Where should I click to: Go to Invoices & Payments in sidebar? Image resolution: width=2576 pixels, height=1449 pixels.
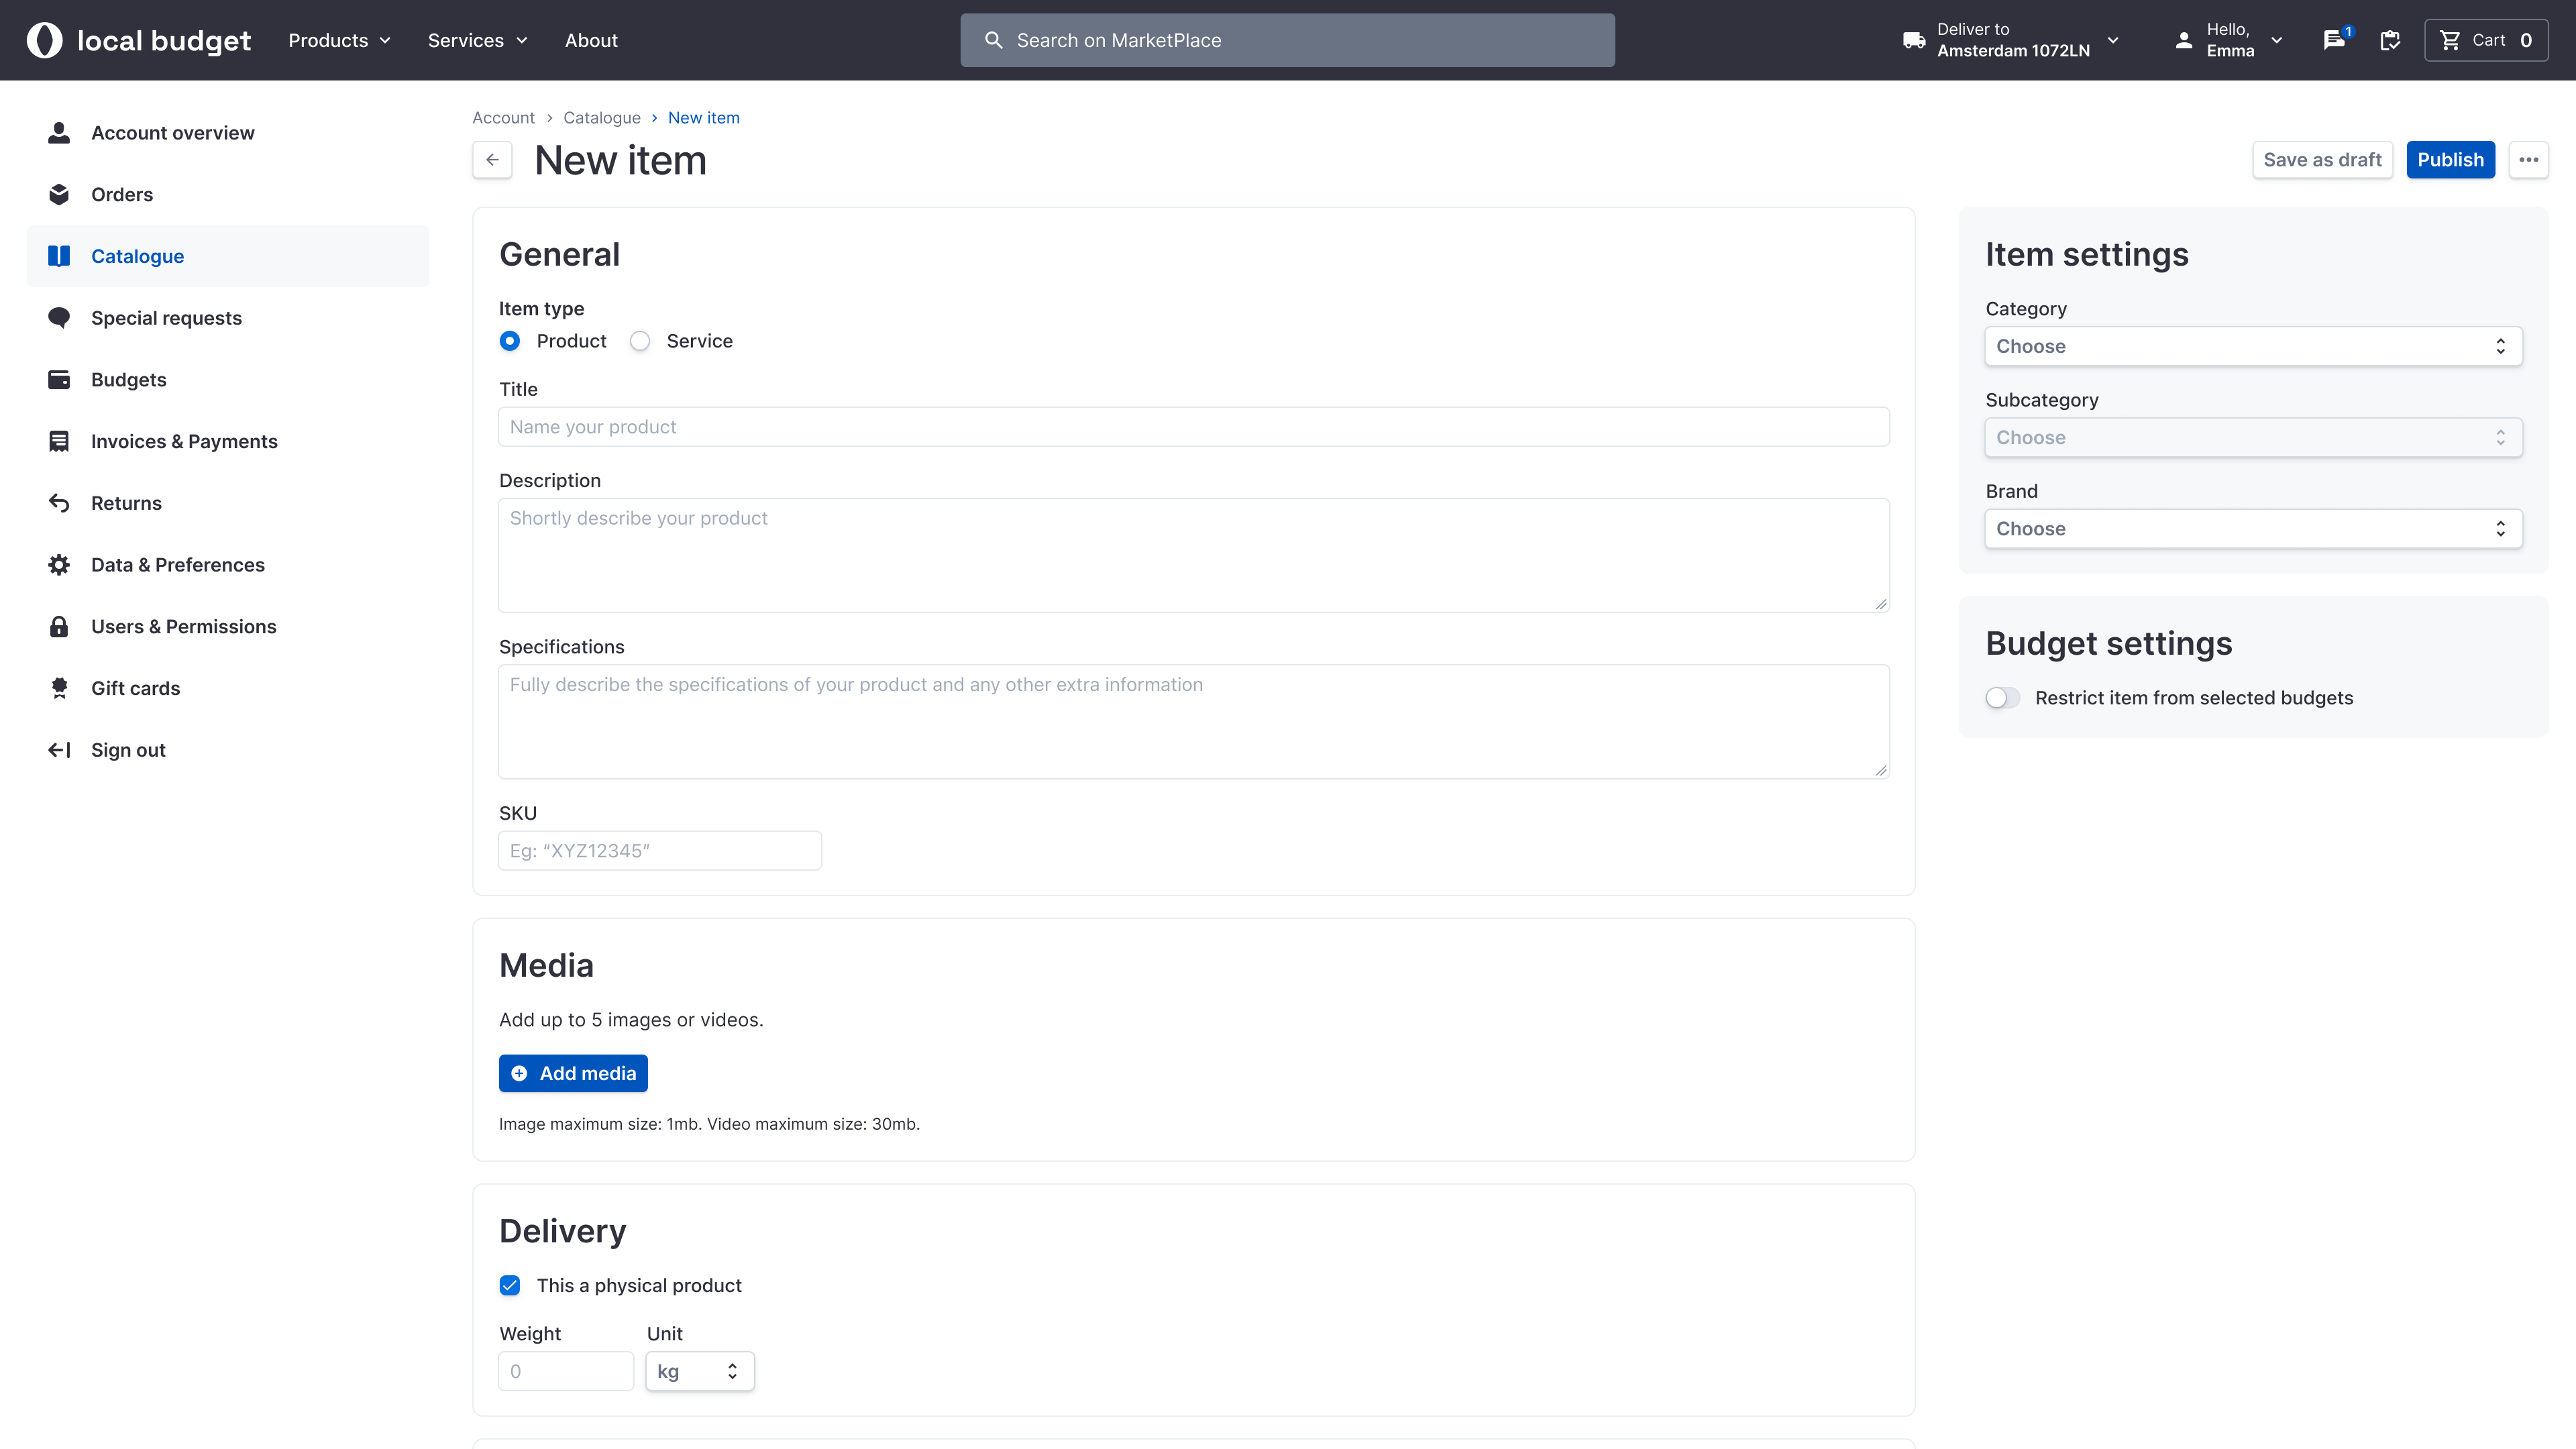[x=184, y=441]
